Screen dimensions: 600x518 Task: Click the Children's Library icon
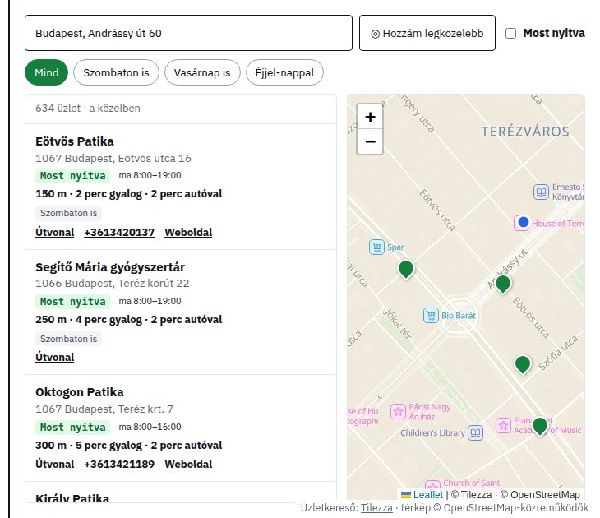475,433
